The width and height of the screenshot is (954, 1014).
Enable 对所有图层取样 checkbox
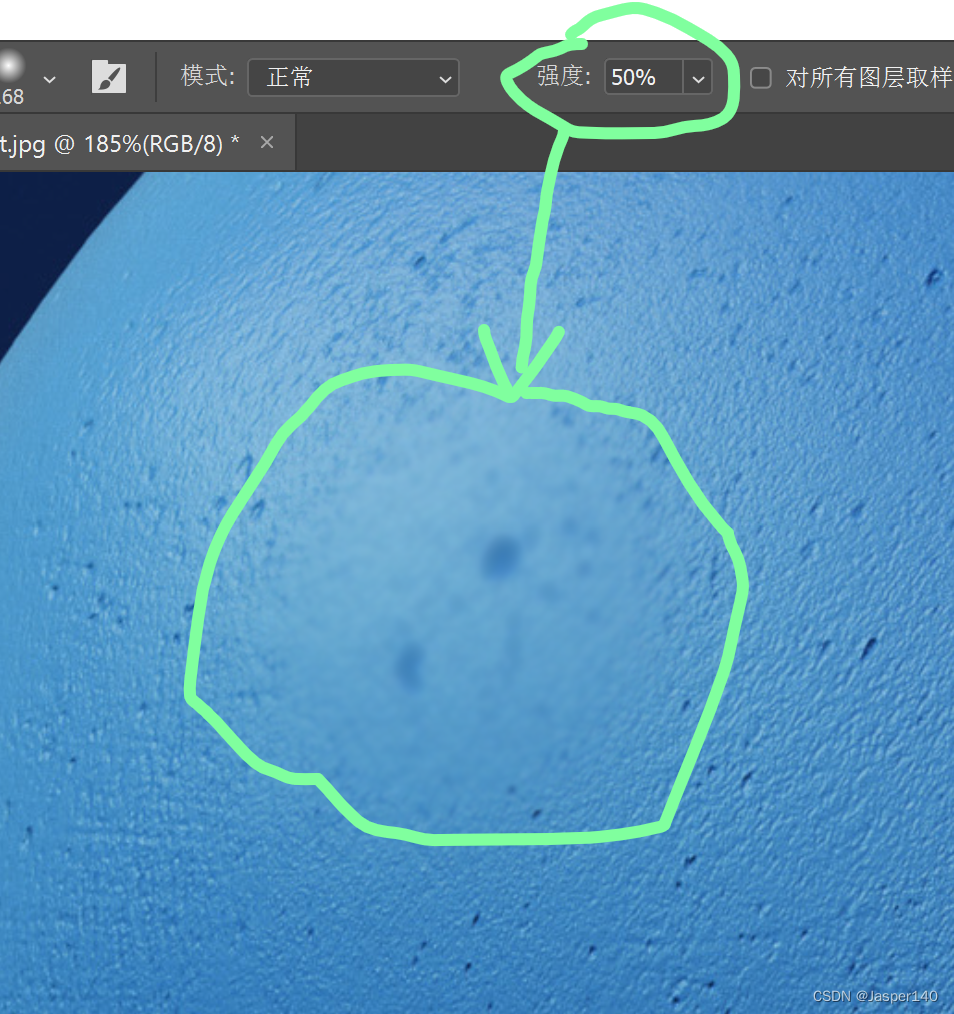tap(761, 78)
